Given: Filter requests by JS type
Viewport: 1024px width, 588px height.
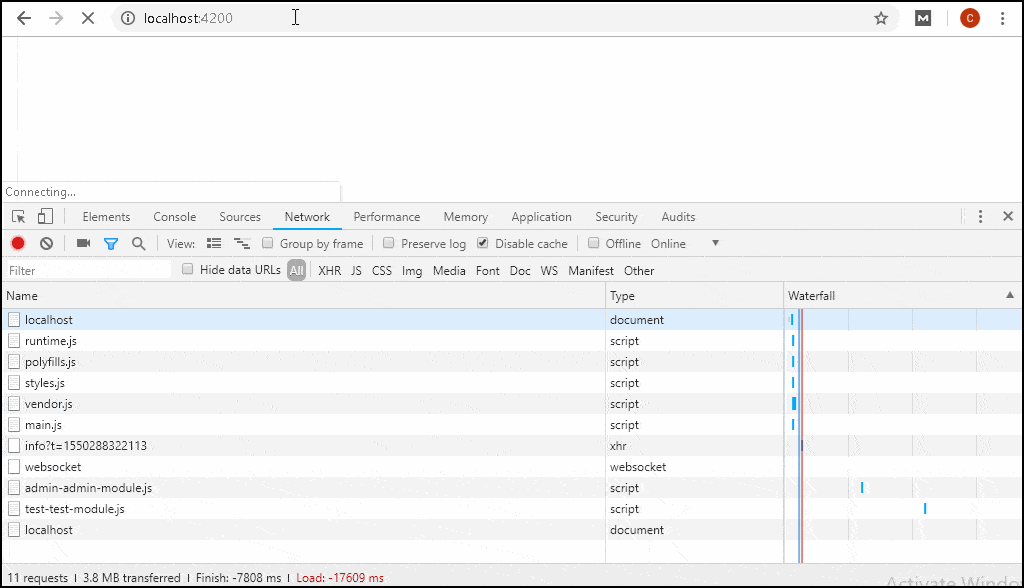Looking at the screenshot, I should (x=356, y=271).
